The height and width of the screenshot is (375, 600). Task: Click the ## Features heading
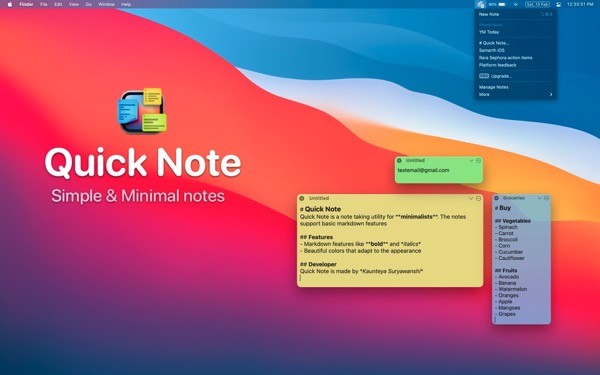pos(316,237)
